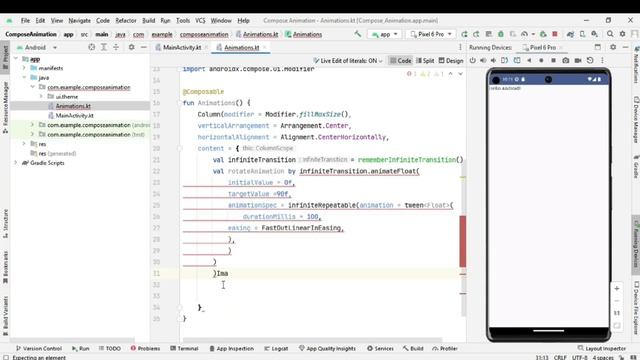This screenshot has width=640, height=360.
Task: Open Layout Inspector tool window
Action: click(x=602, y=349)
